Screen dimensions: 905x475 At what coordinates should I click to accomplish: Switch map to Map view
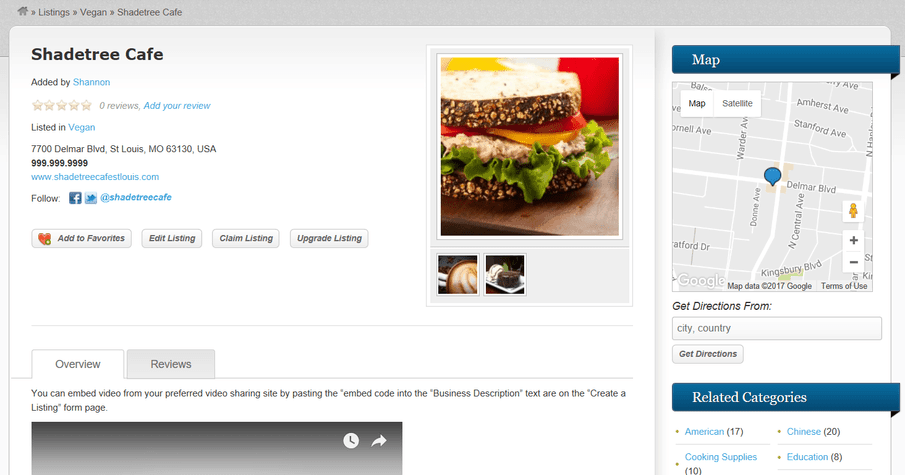(x=697, y=103)
